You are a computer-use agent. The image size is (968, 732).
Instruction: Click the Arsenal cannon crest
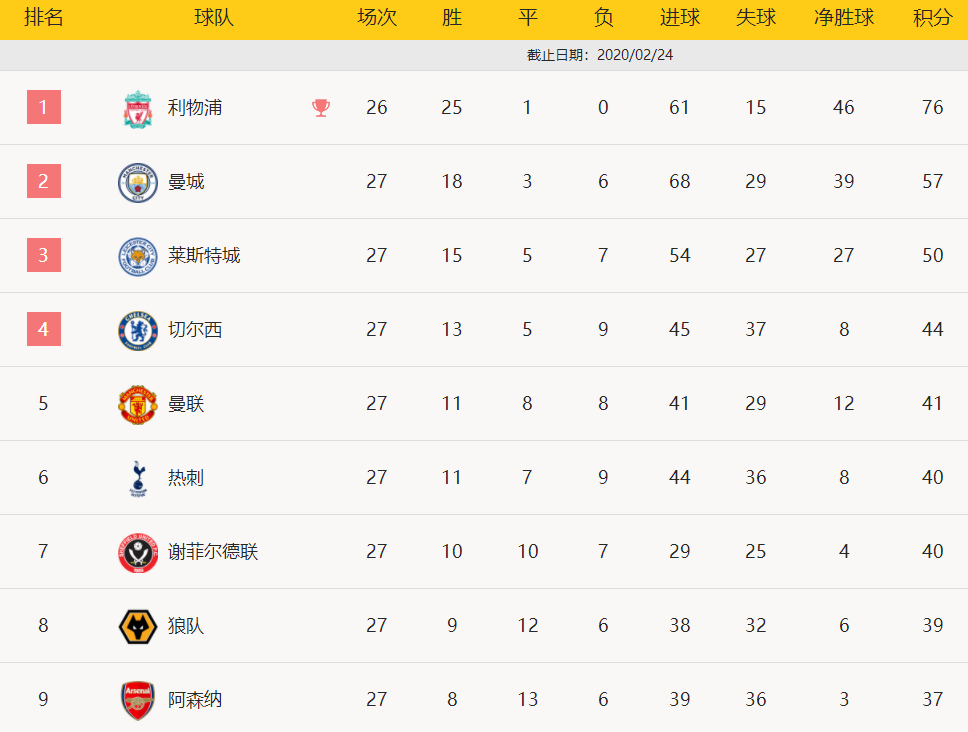coord(138,701)
